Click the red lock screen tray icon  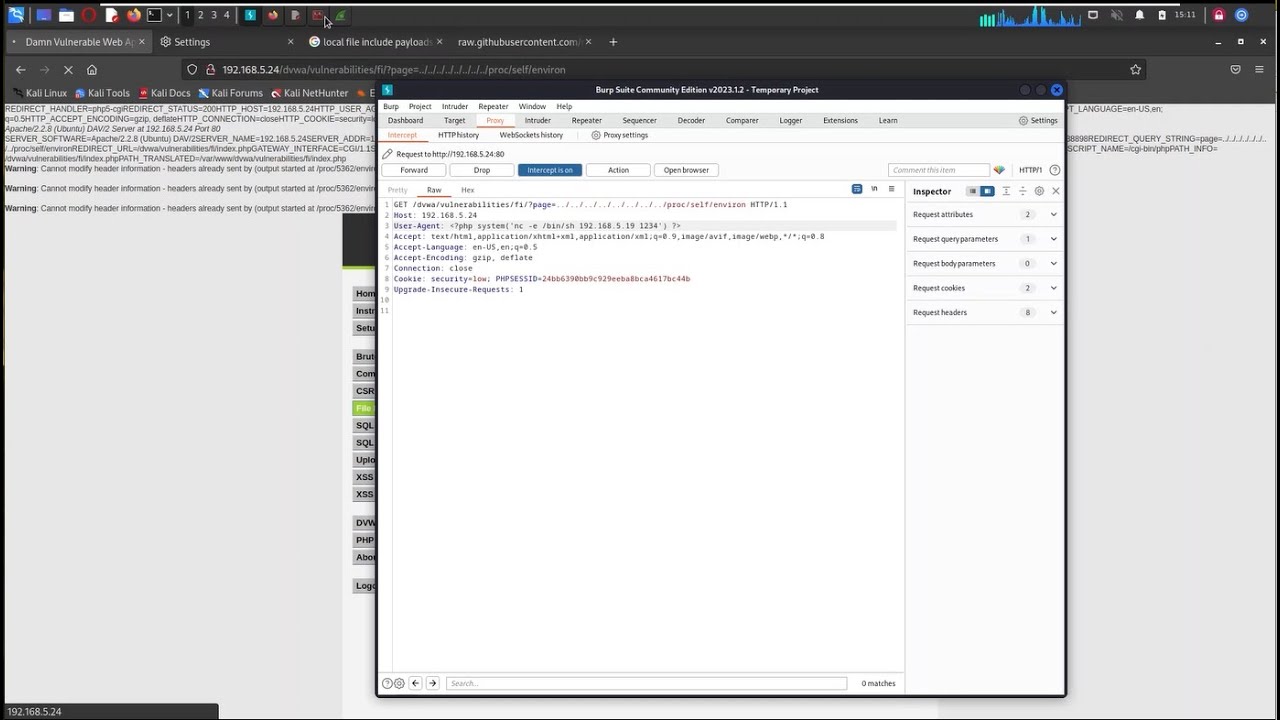(x=1219, y=15)
